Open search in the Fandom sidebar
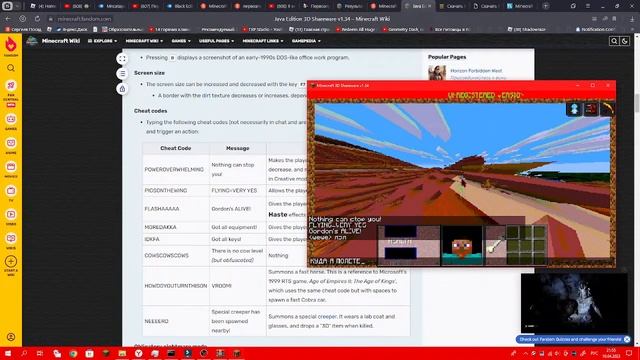Image resolution: width=640 pixels, height=360 pixels. point(11,68)
